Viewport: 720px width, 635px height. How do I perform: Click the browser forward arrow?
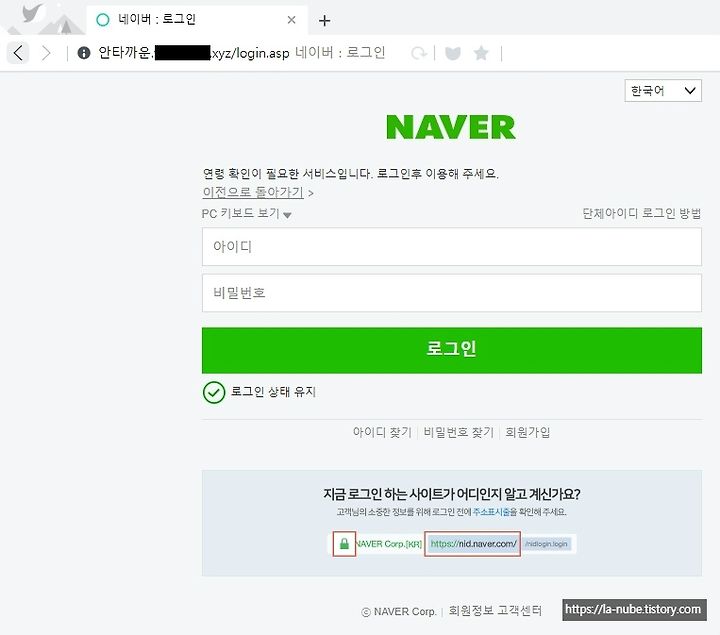tap(46, 53)
